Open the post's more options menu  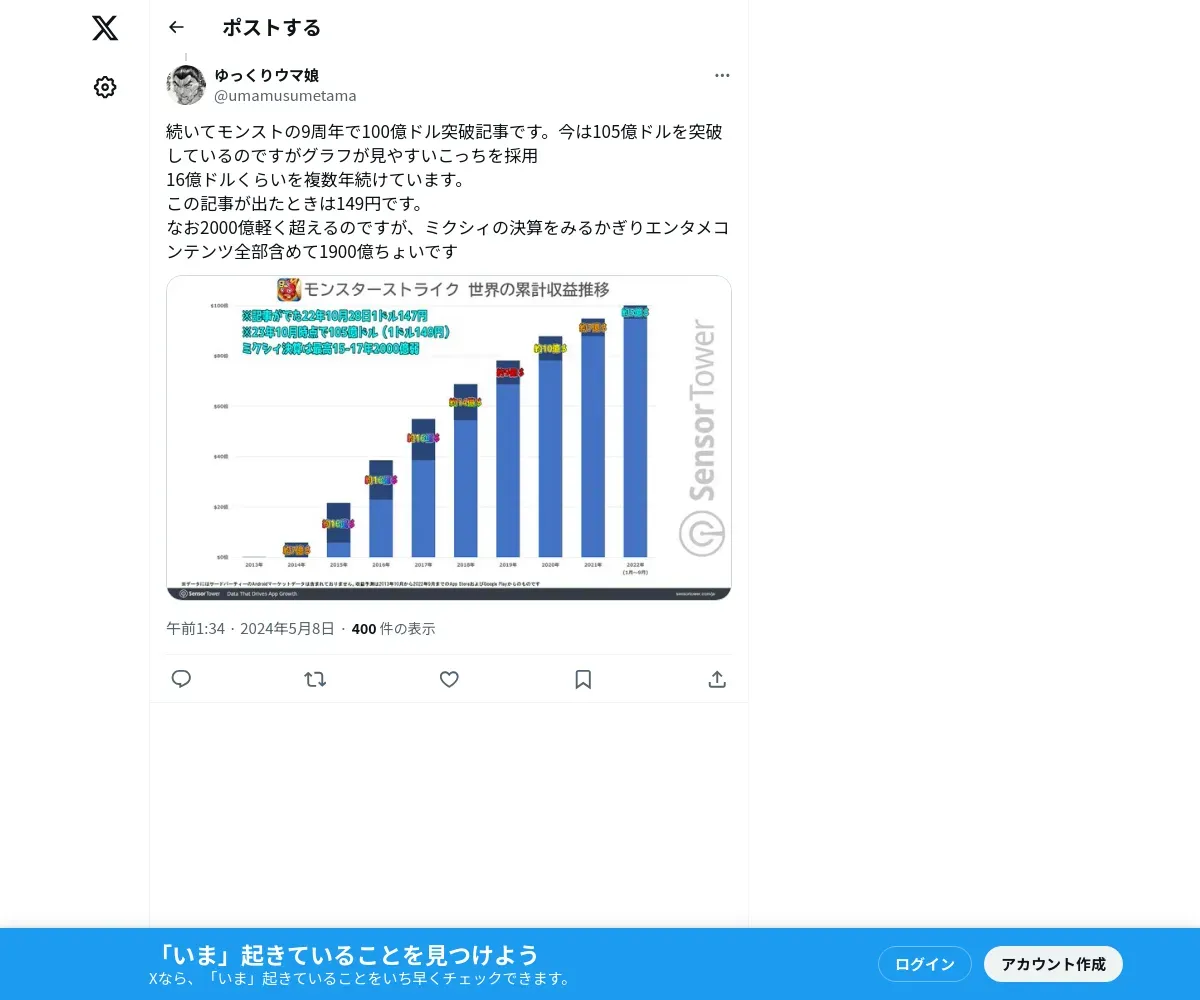coord(722,75)
